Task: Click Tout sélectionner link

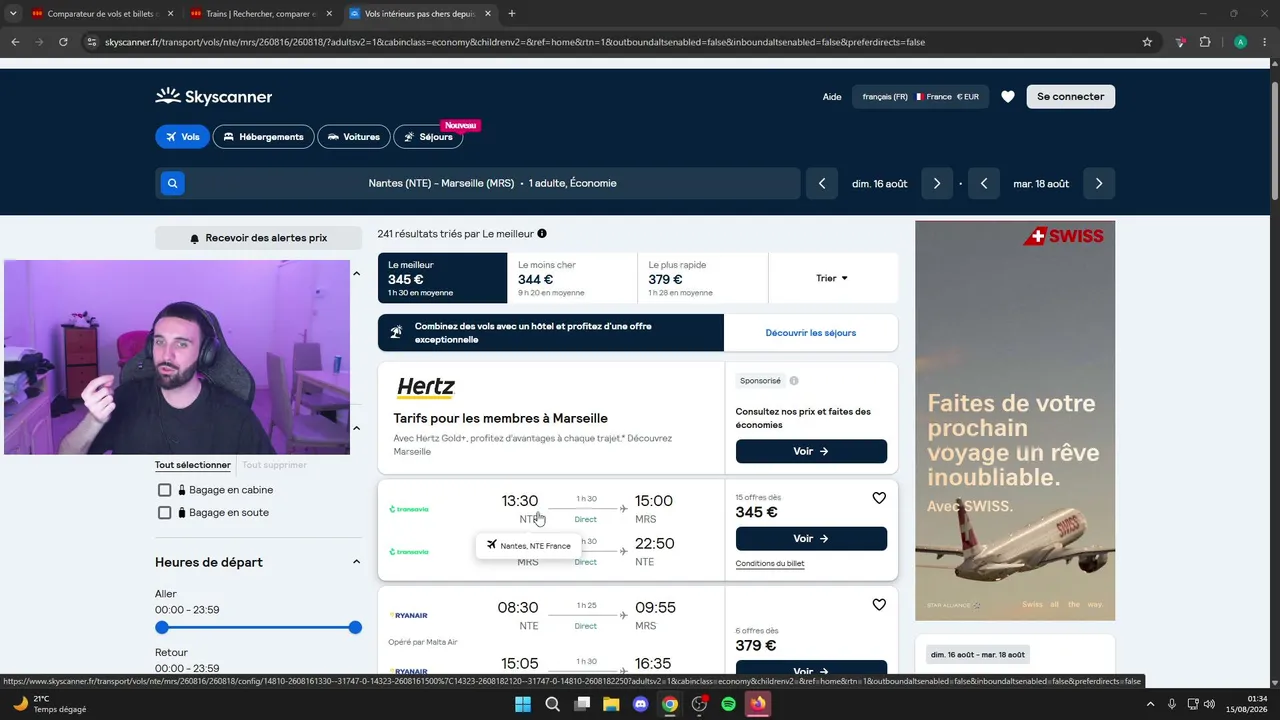Action: (x=193, y=465)
